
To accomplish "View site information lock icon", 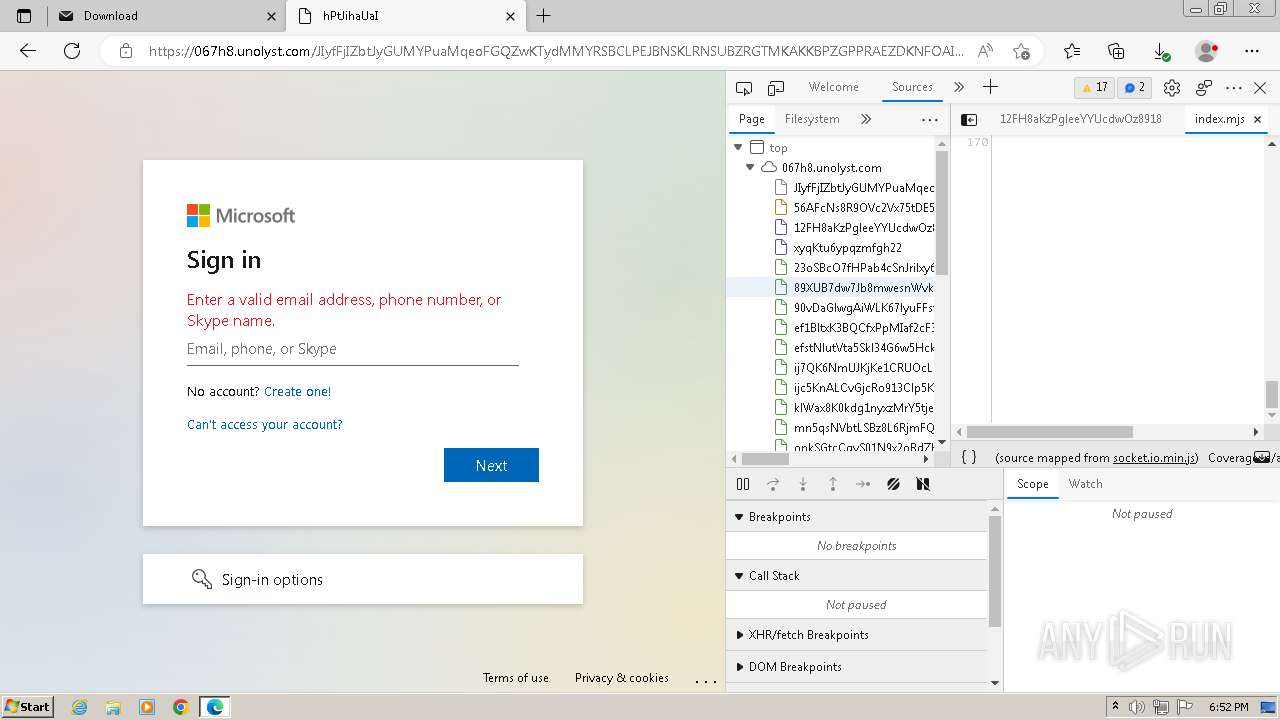I will 125,51.
